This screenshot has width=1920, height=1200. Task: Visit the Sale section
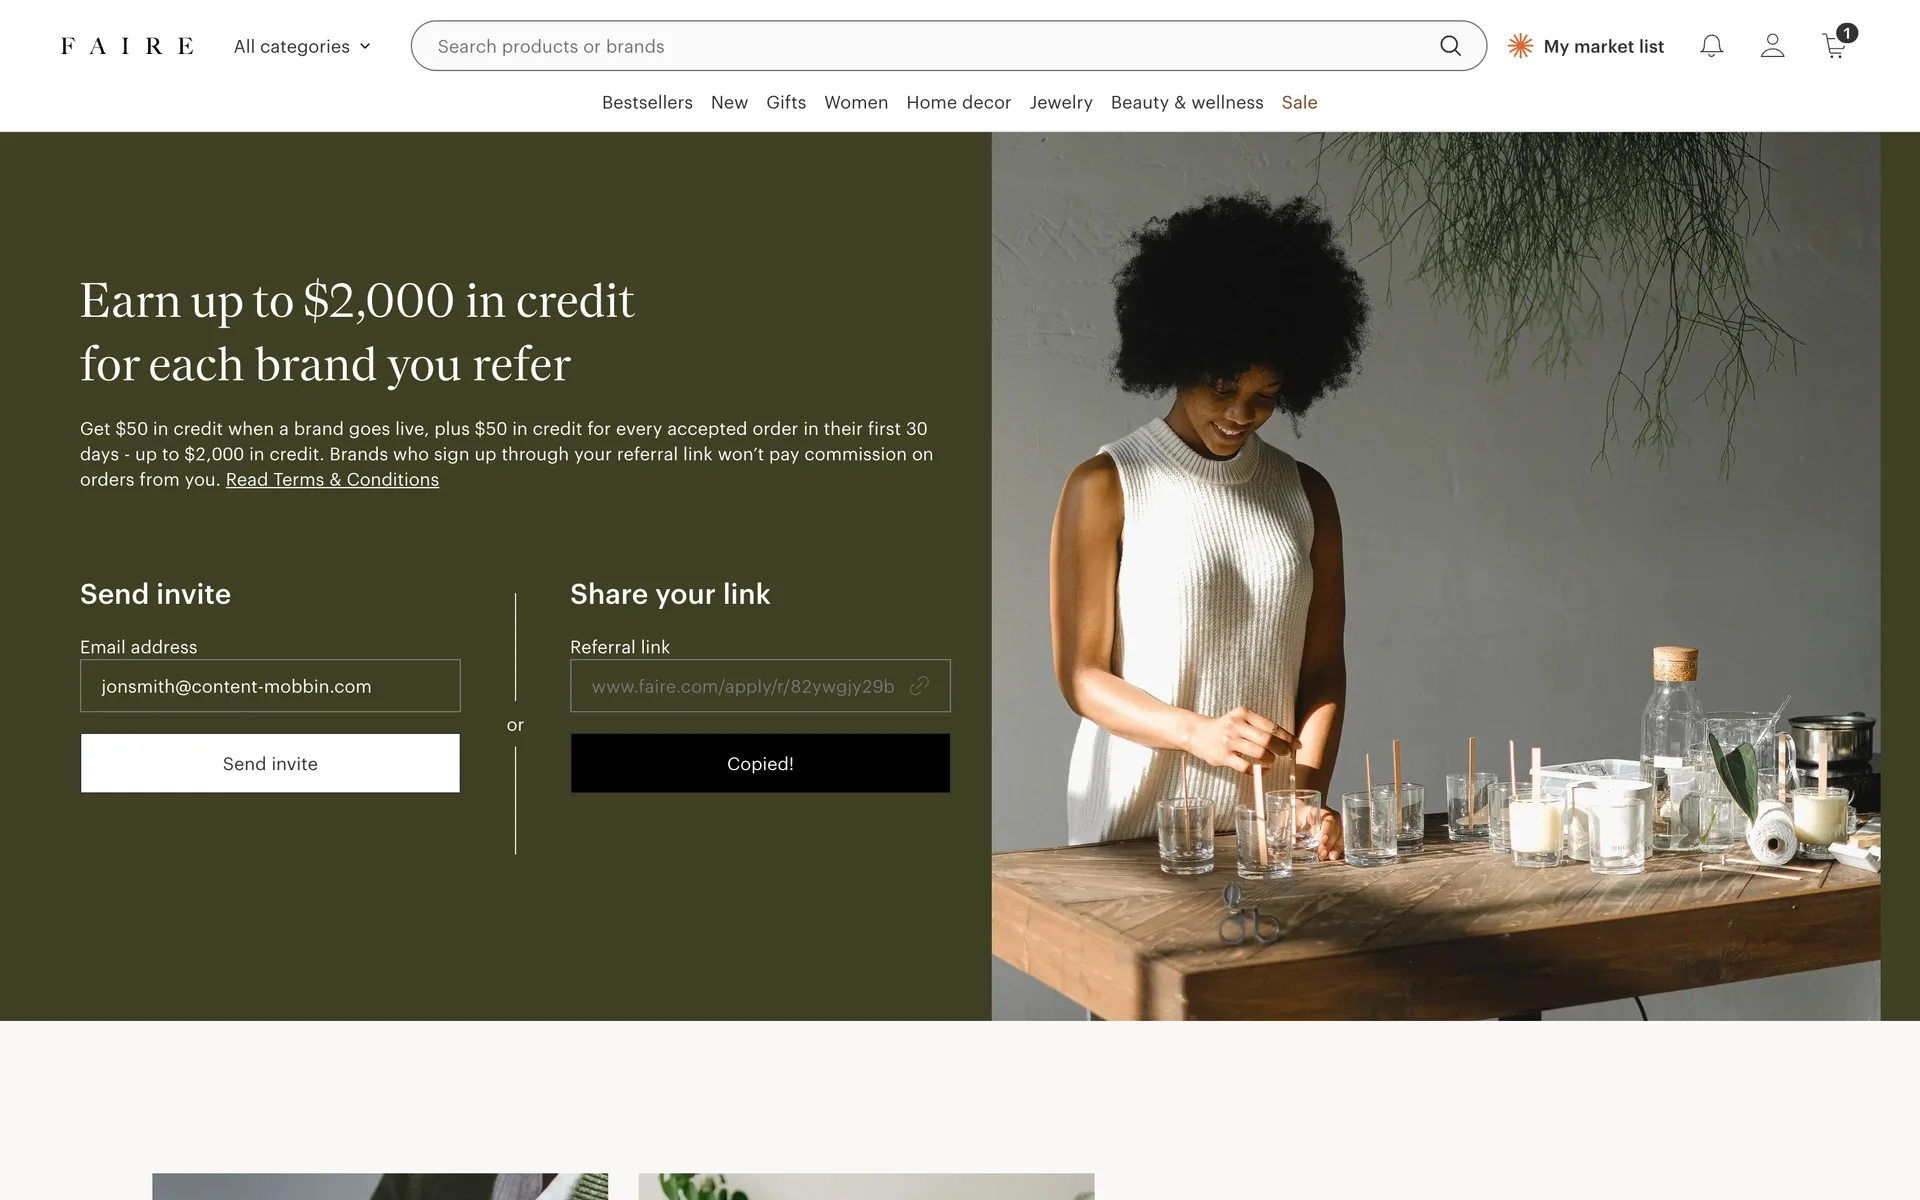[1299, 102]
